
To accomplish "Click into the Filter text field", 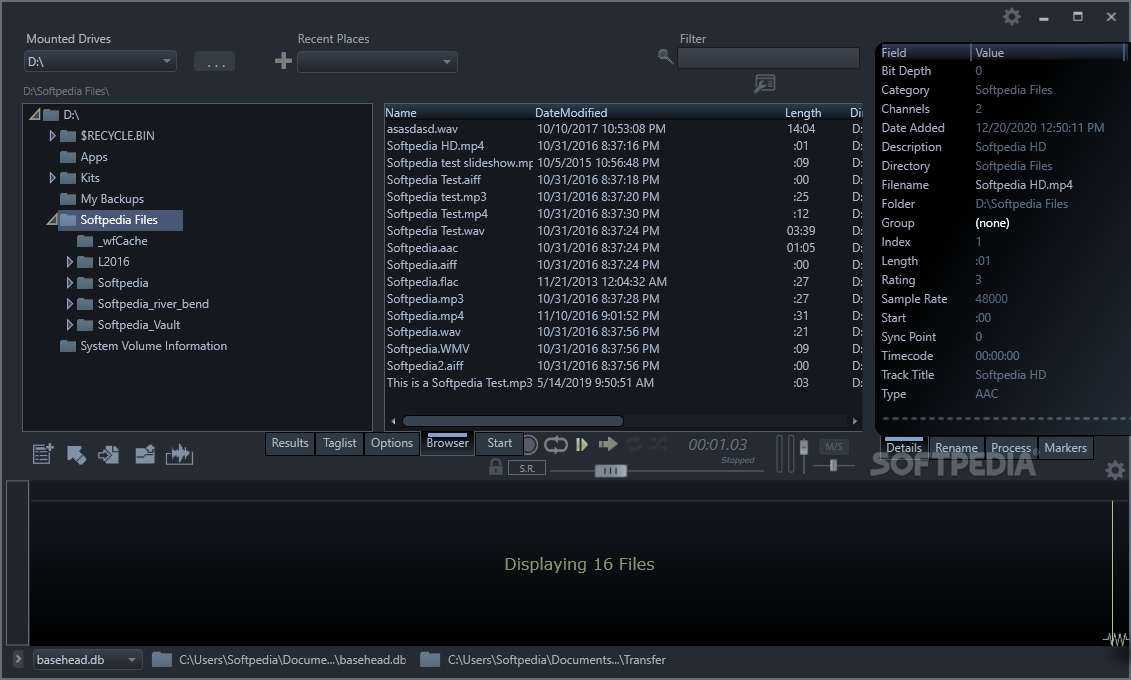I will (768, 58).
